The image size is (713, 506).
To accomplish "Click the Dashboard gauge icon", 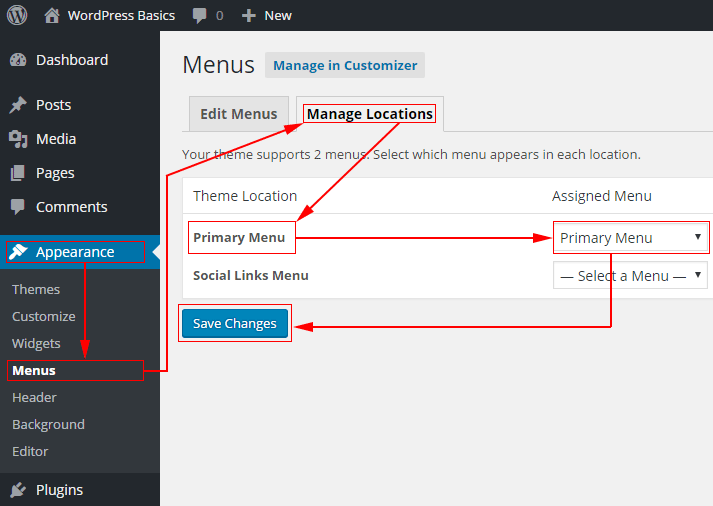I will click(18, 60).
